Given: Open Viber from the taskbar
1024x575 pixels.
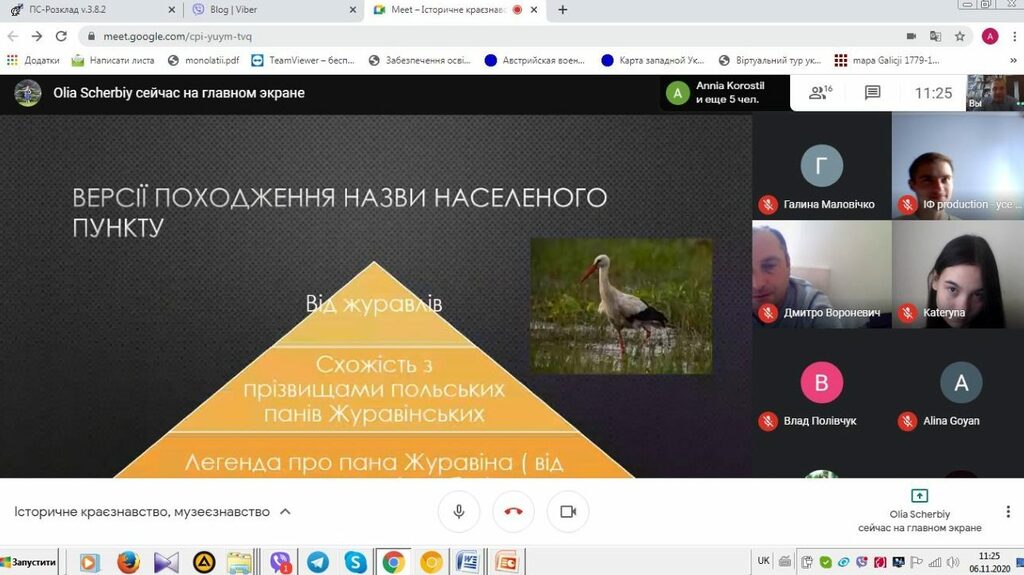Looking at the screenshot, I should tap(280, 561).
